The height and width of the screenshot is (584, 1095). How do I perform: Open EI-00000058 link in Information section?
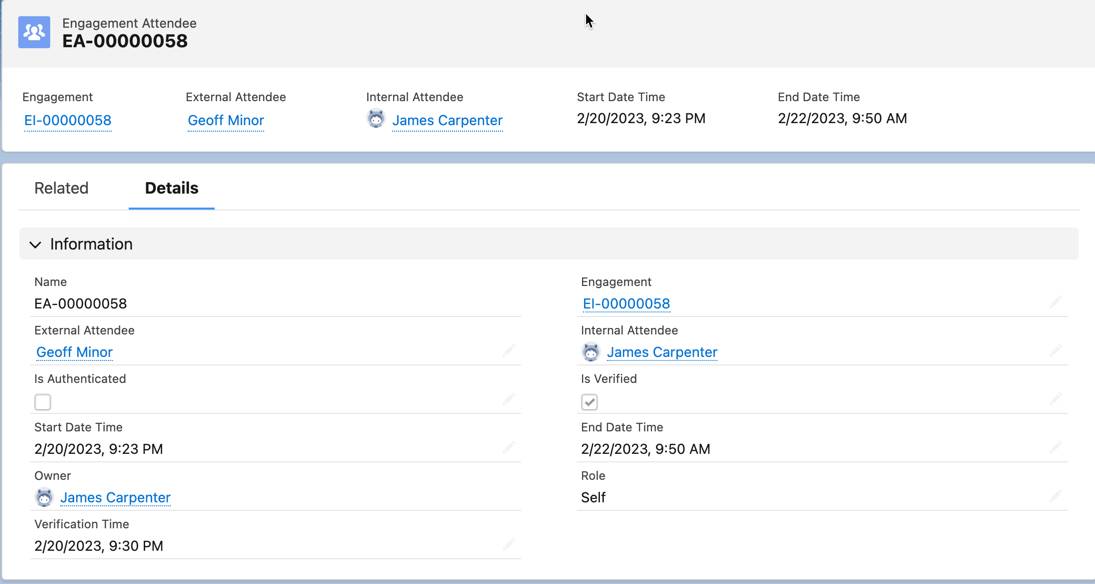tap(626, 304)
